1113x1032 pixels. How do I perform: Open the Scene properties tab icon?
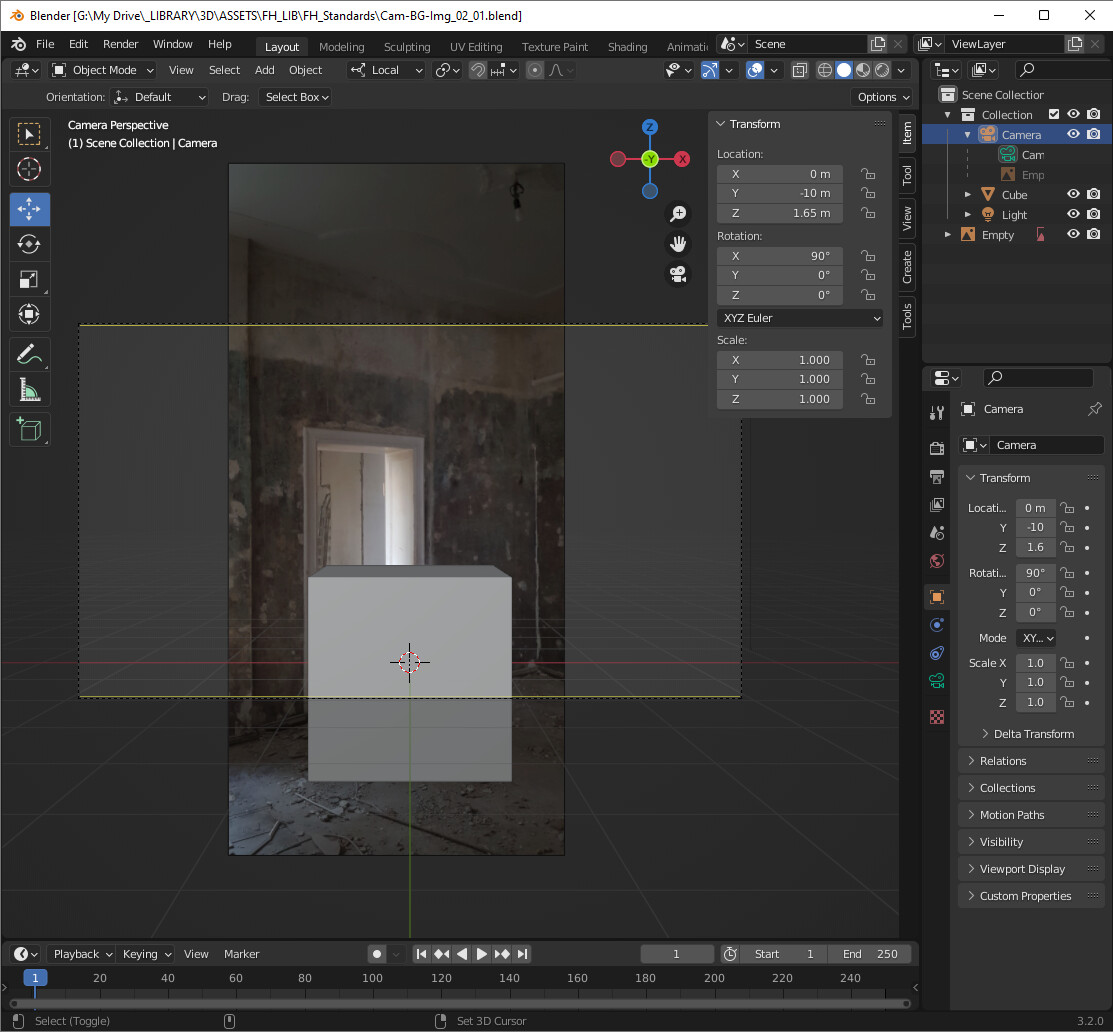click(x=937, y=533)
